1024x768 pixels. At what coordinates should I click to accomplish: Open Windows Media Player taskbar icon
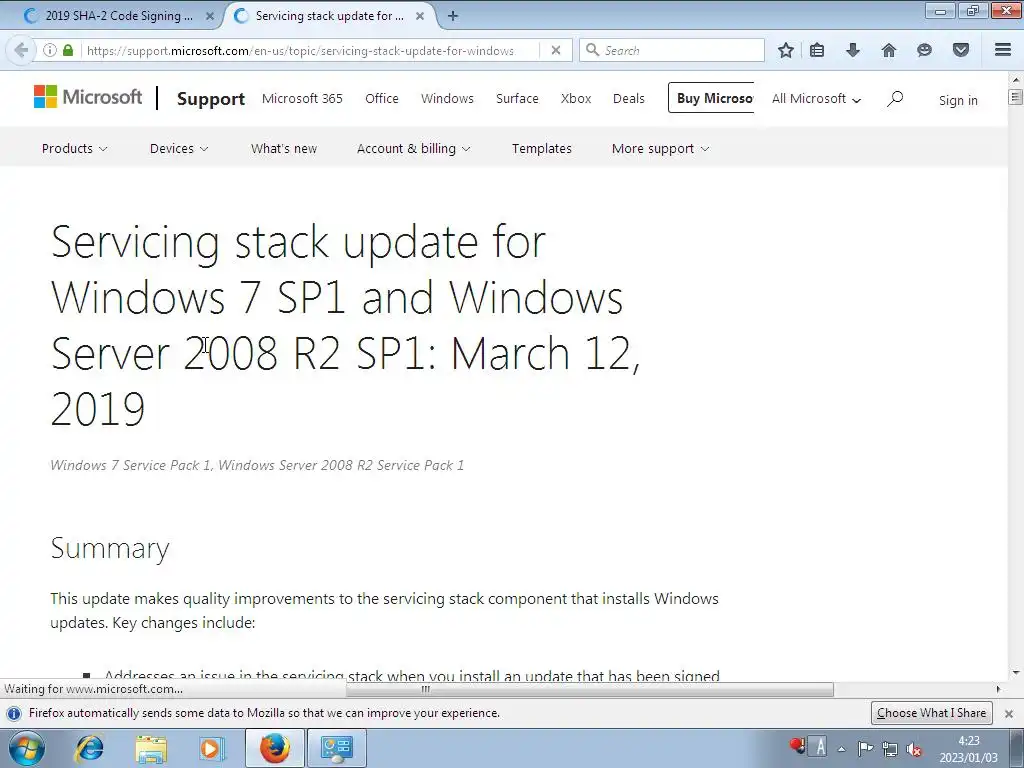[x=212, y=748]
